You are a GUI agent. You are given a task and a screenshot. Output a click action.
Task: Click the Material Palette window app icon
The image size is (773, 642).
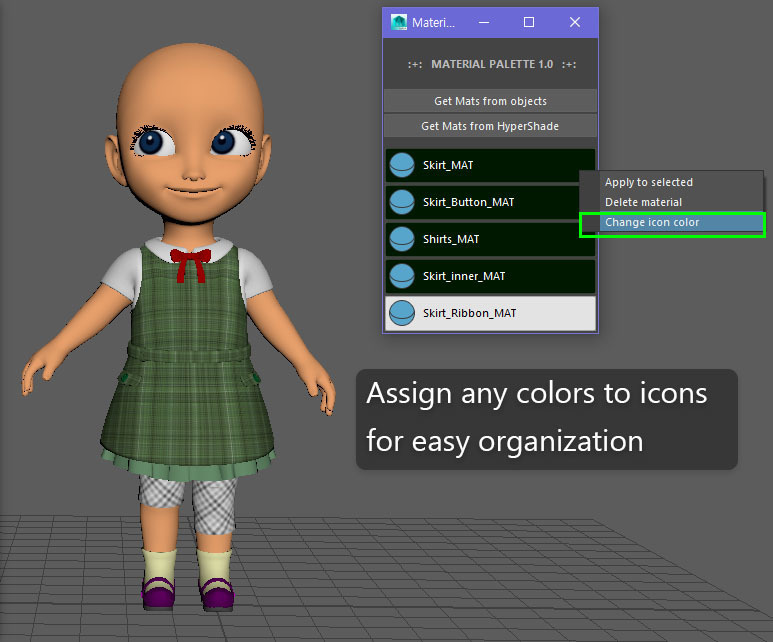pyautogui.click(x=399, y=22)
